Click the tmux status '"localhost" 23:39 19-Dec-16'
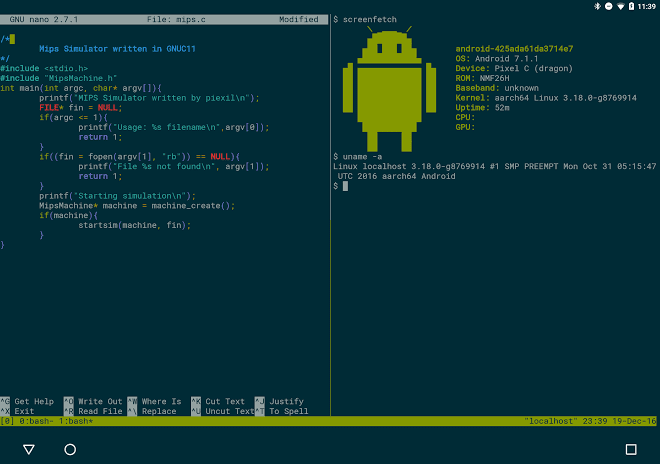 click(590, 421)
